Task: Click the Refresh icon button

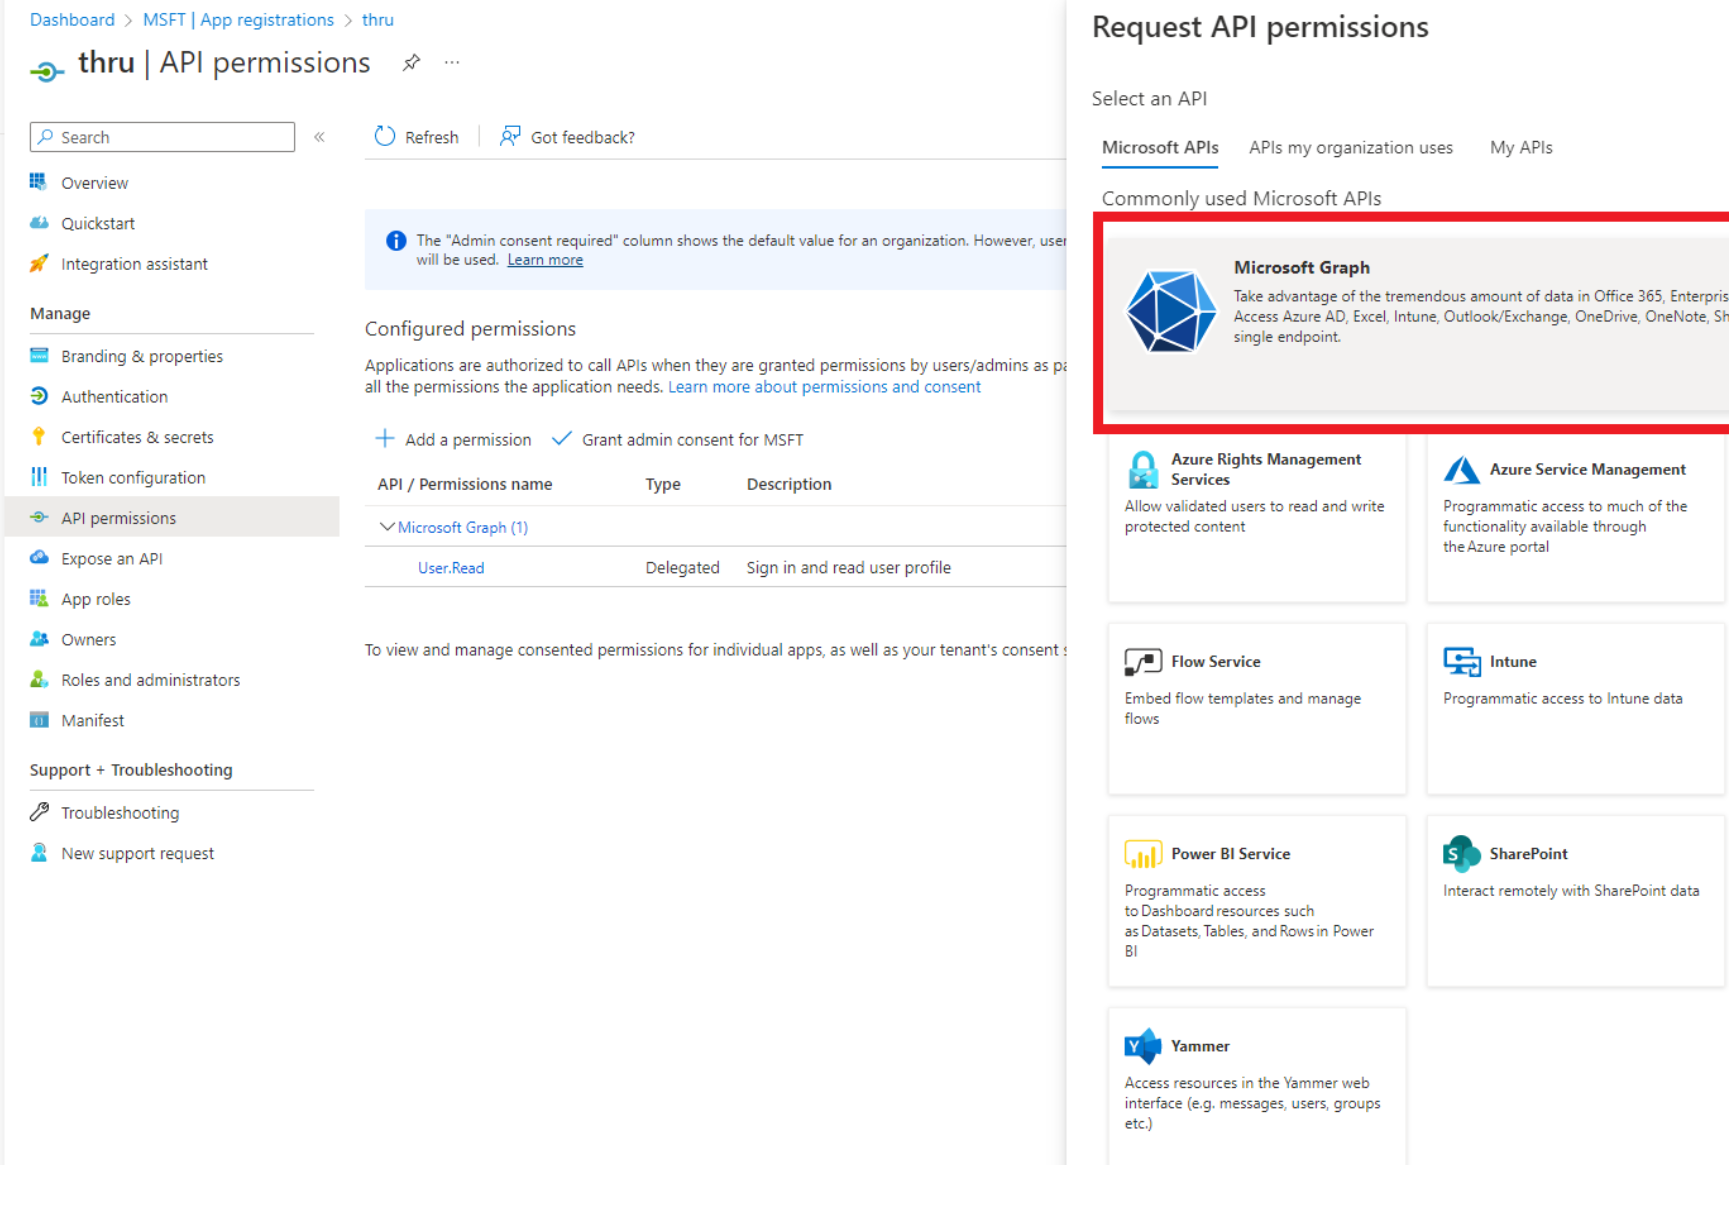Action: (385, 137)
